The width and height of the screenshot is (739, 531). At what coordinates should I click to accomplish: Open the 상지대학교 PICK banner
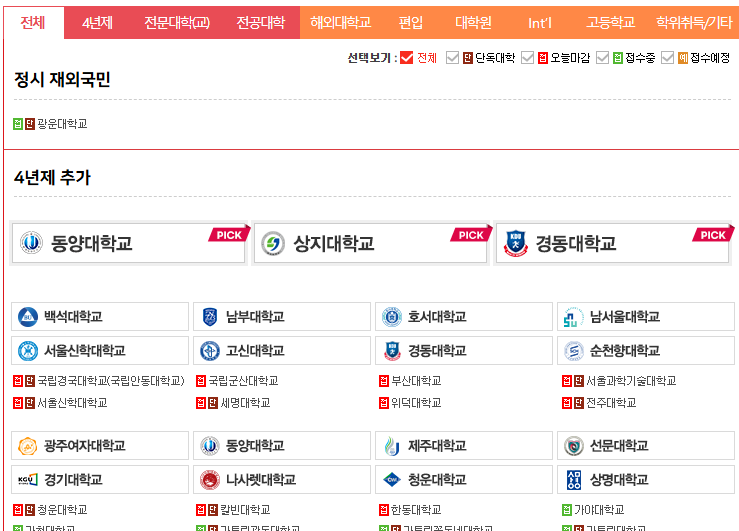pyautogui.click(x=370, y=243)
